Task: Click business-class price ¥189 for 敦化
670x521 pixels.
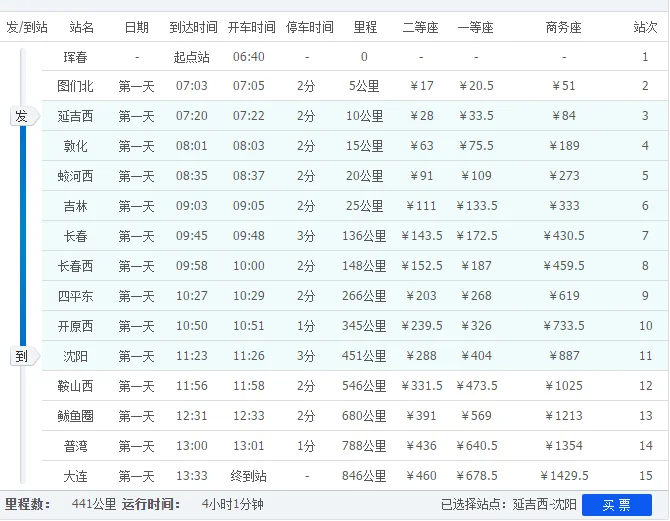Action: [x=564, y=146]
